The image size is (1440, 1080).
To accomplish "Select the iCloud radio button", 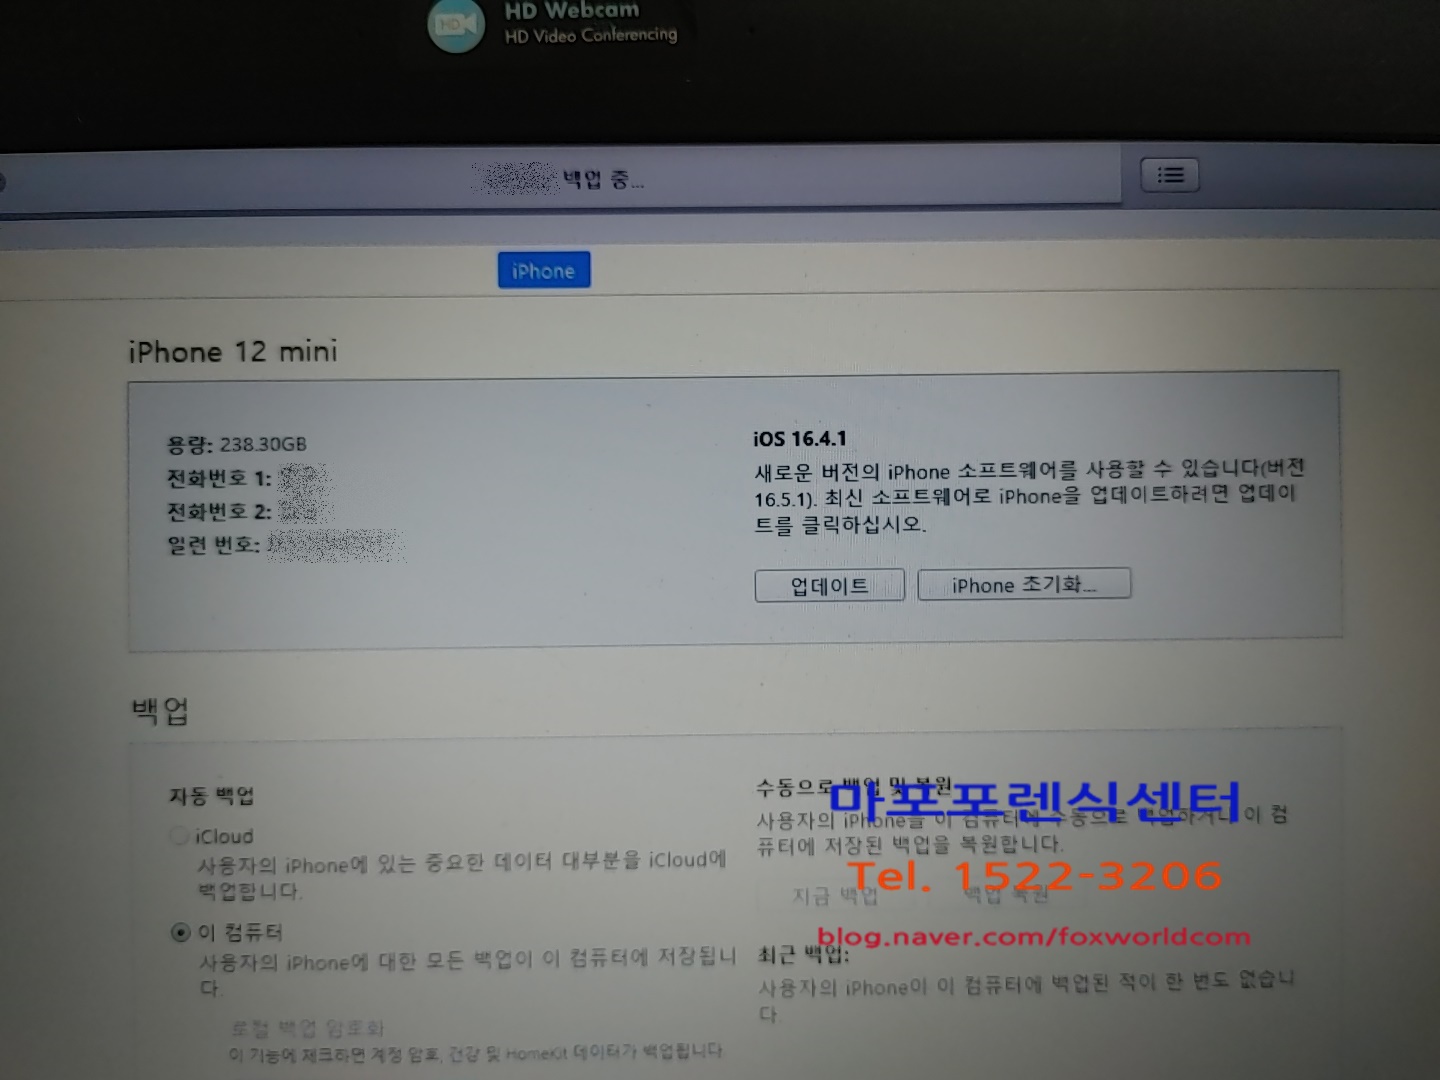I will (179, 835).
